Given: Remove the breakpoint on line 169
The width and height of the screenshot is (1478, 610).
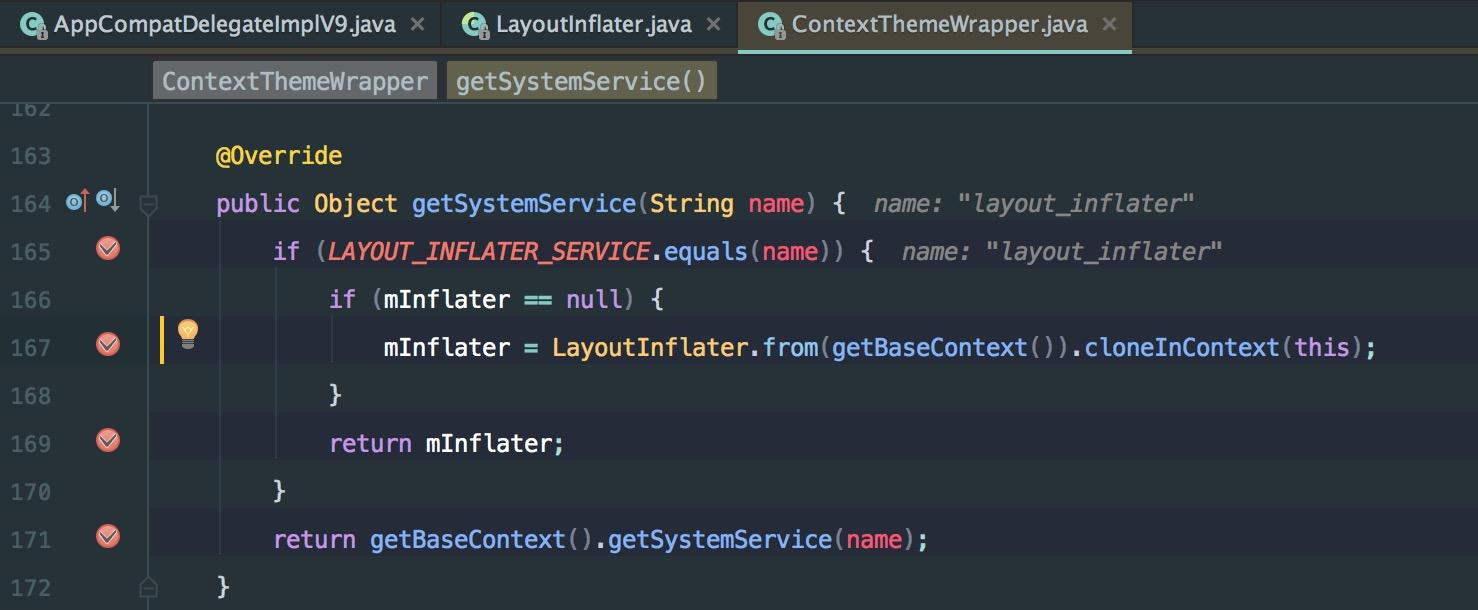Looking at the screenshot, I should 108,441.
